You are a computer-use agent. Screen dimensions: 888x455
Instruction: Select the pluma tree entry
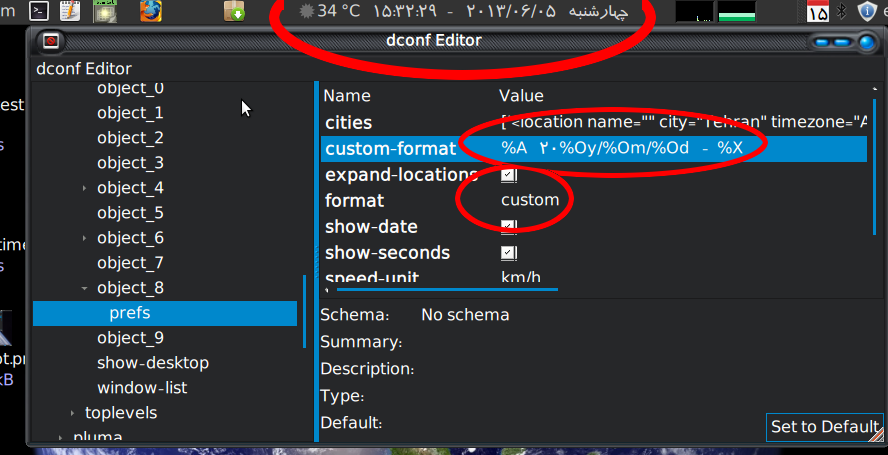tap(98, 437)
